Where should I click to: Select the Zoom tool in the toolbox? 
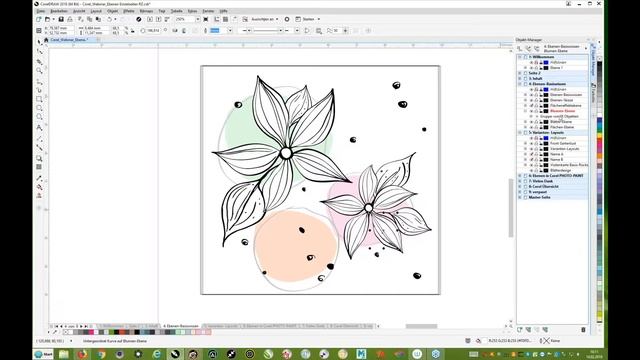point(39,71)
